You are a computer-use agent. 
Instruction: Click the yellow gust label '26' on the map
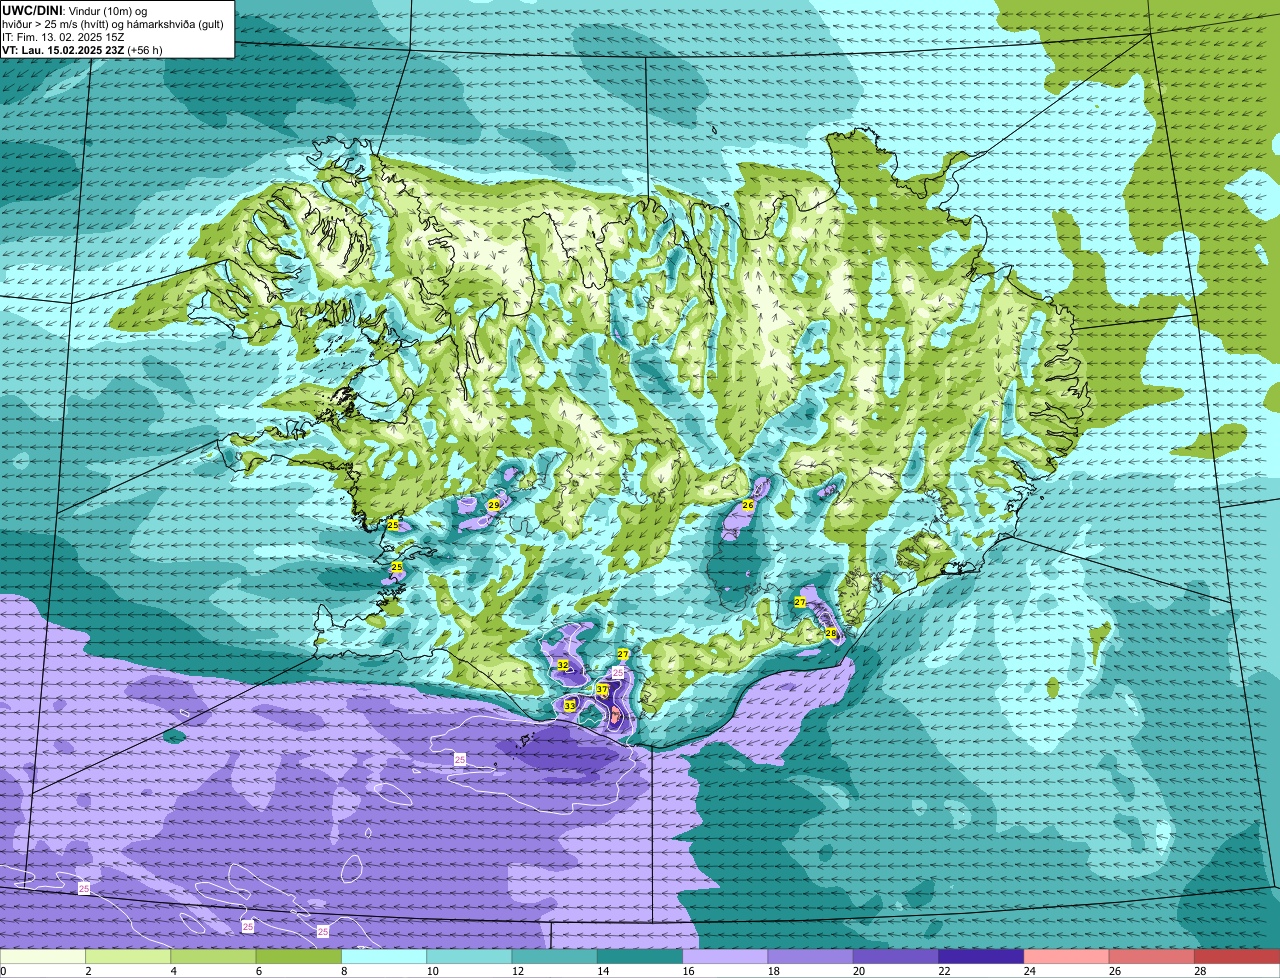(x=747, y=505)
